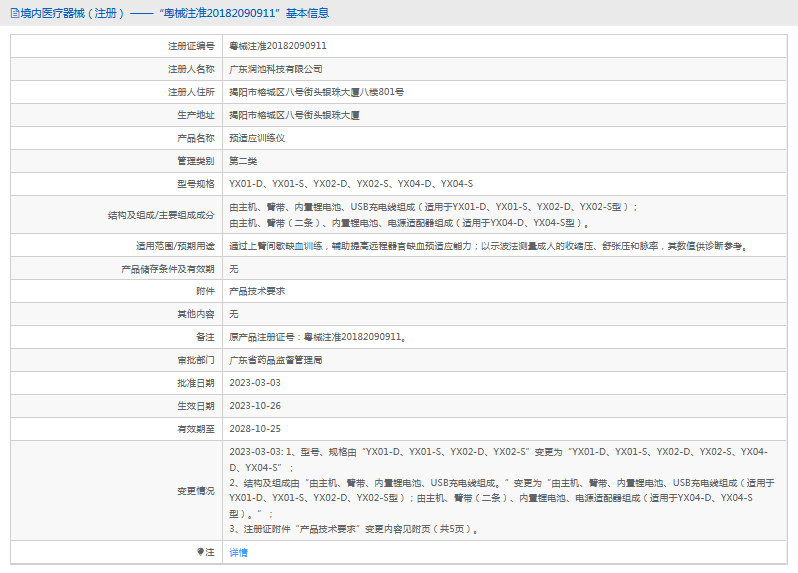Click the 生产地址 label
This screenshot has width=798, height=573.
pyautogui.click(x=196, y=115)
